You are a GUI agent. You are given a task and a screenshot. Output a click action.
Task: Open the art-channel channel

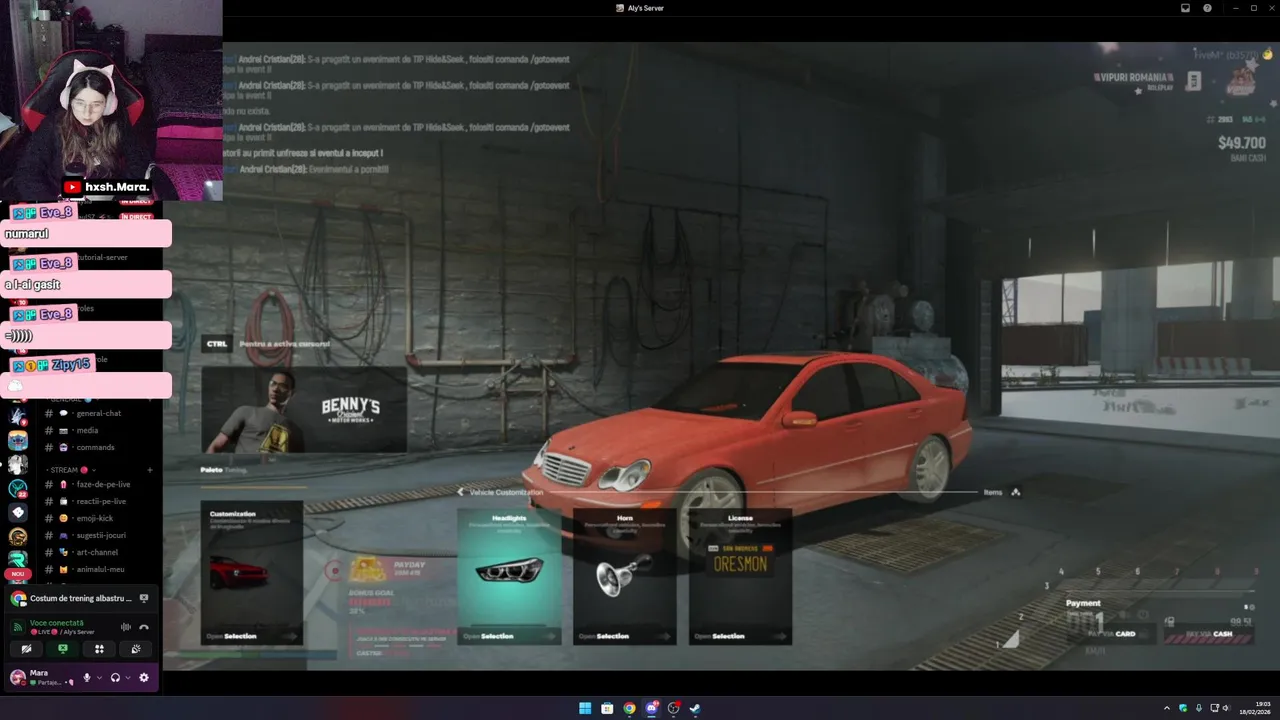98,552
